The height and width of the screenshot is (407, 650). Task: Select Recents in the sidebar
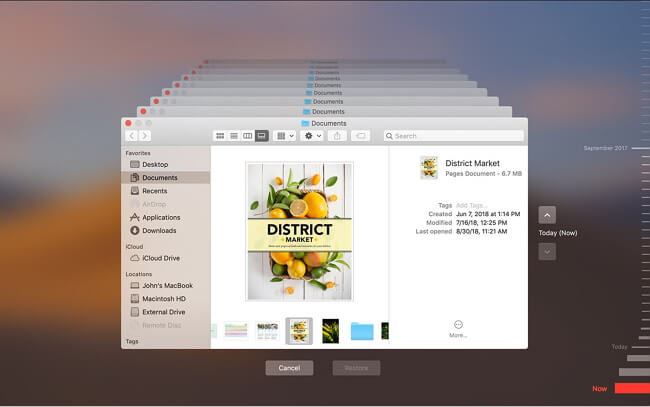tap(155, 190)
